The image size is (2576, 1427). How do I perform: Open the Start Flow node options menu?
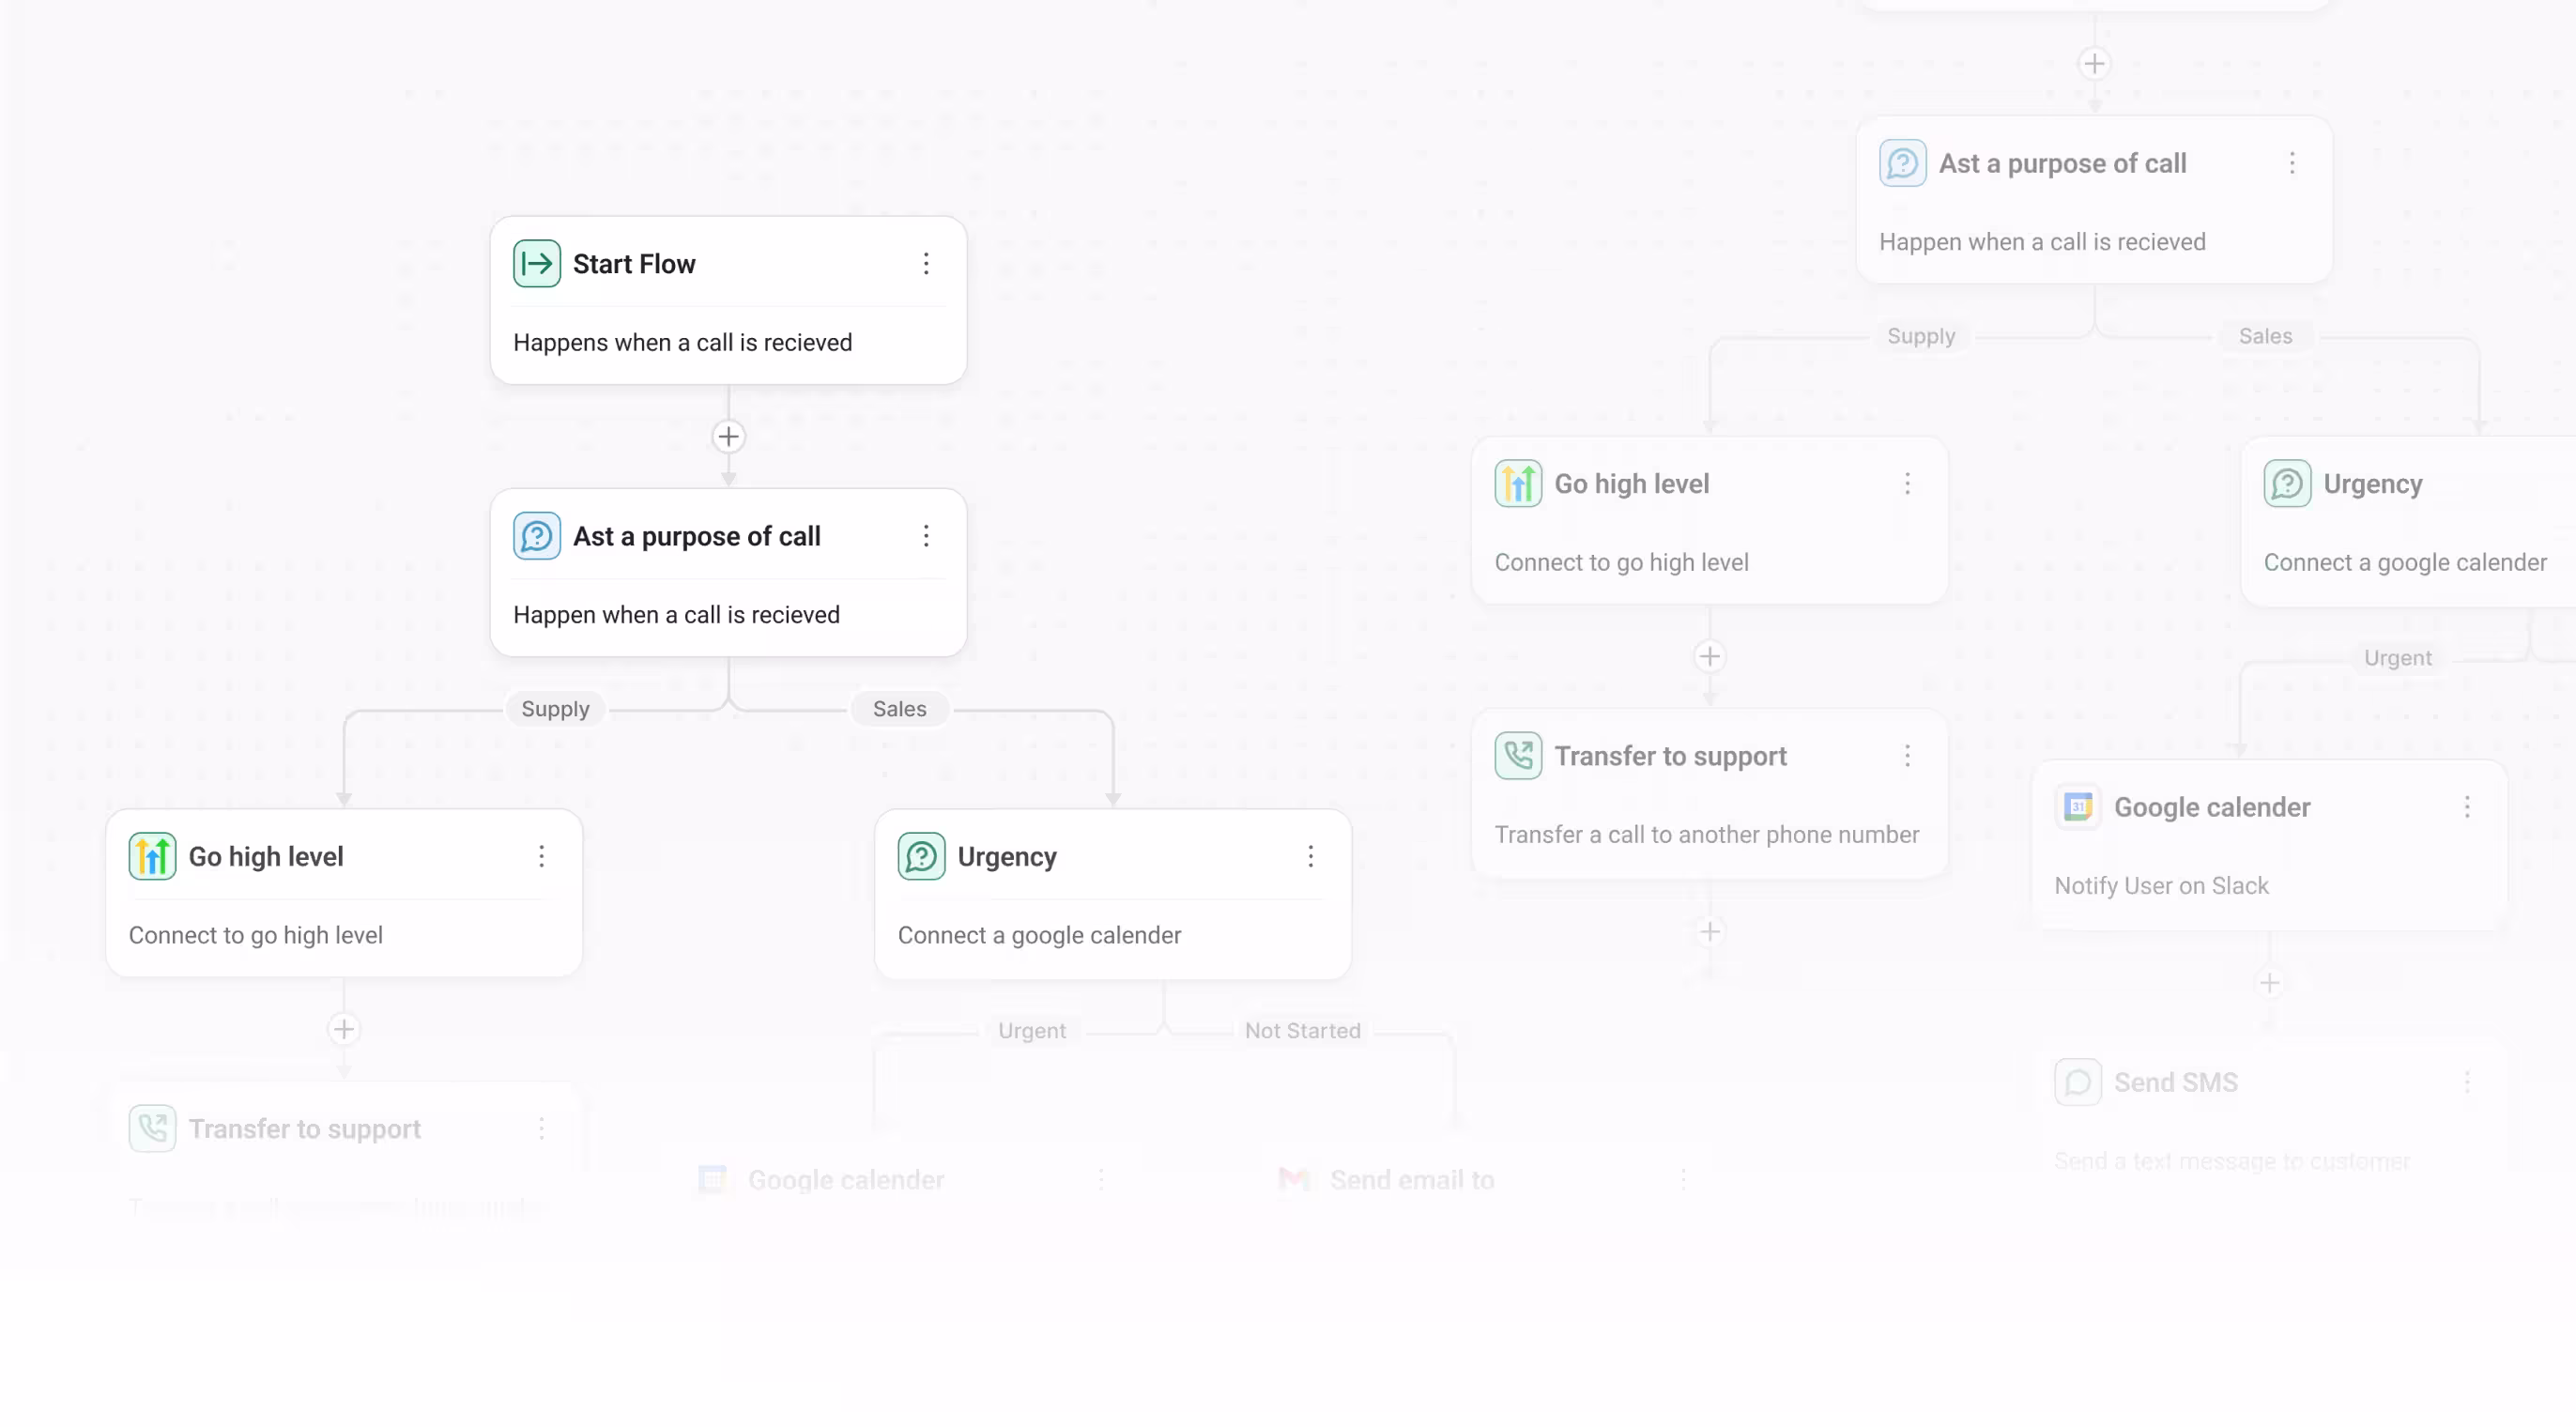(926, 263)
